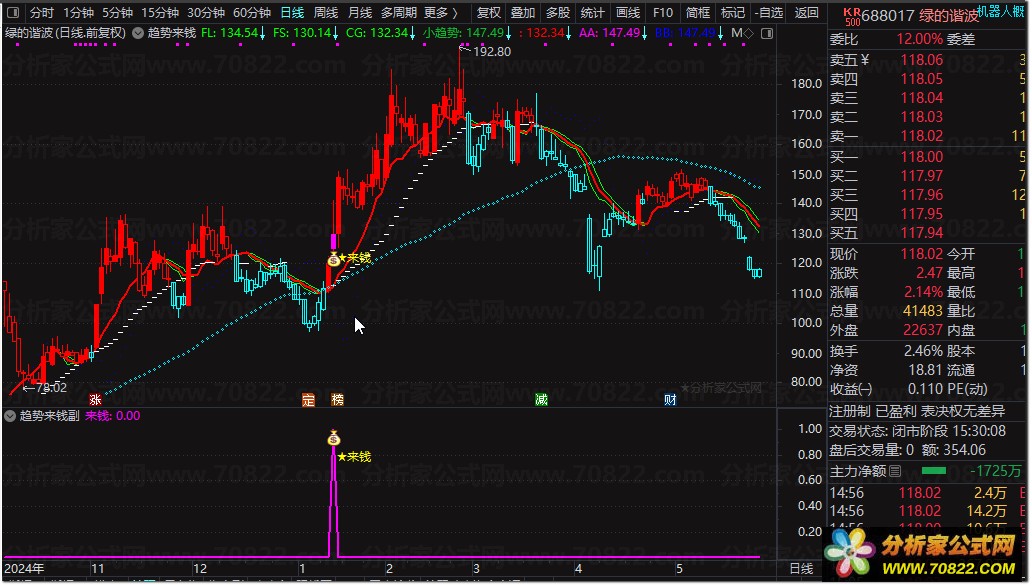Click the 现价 118.02 value
The image size is (1032, 585).
pos(921,254)
